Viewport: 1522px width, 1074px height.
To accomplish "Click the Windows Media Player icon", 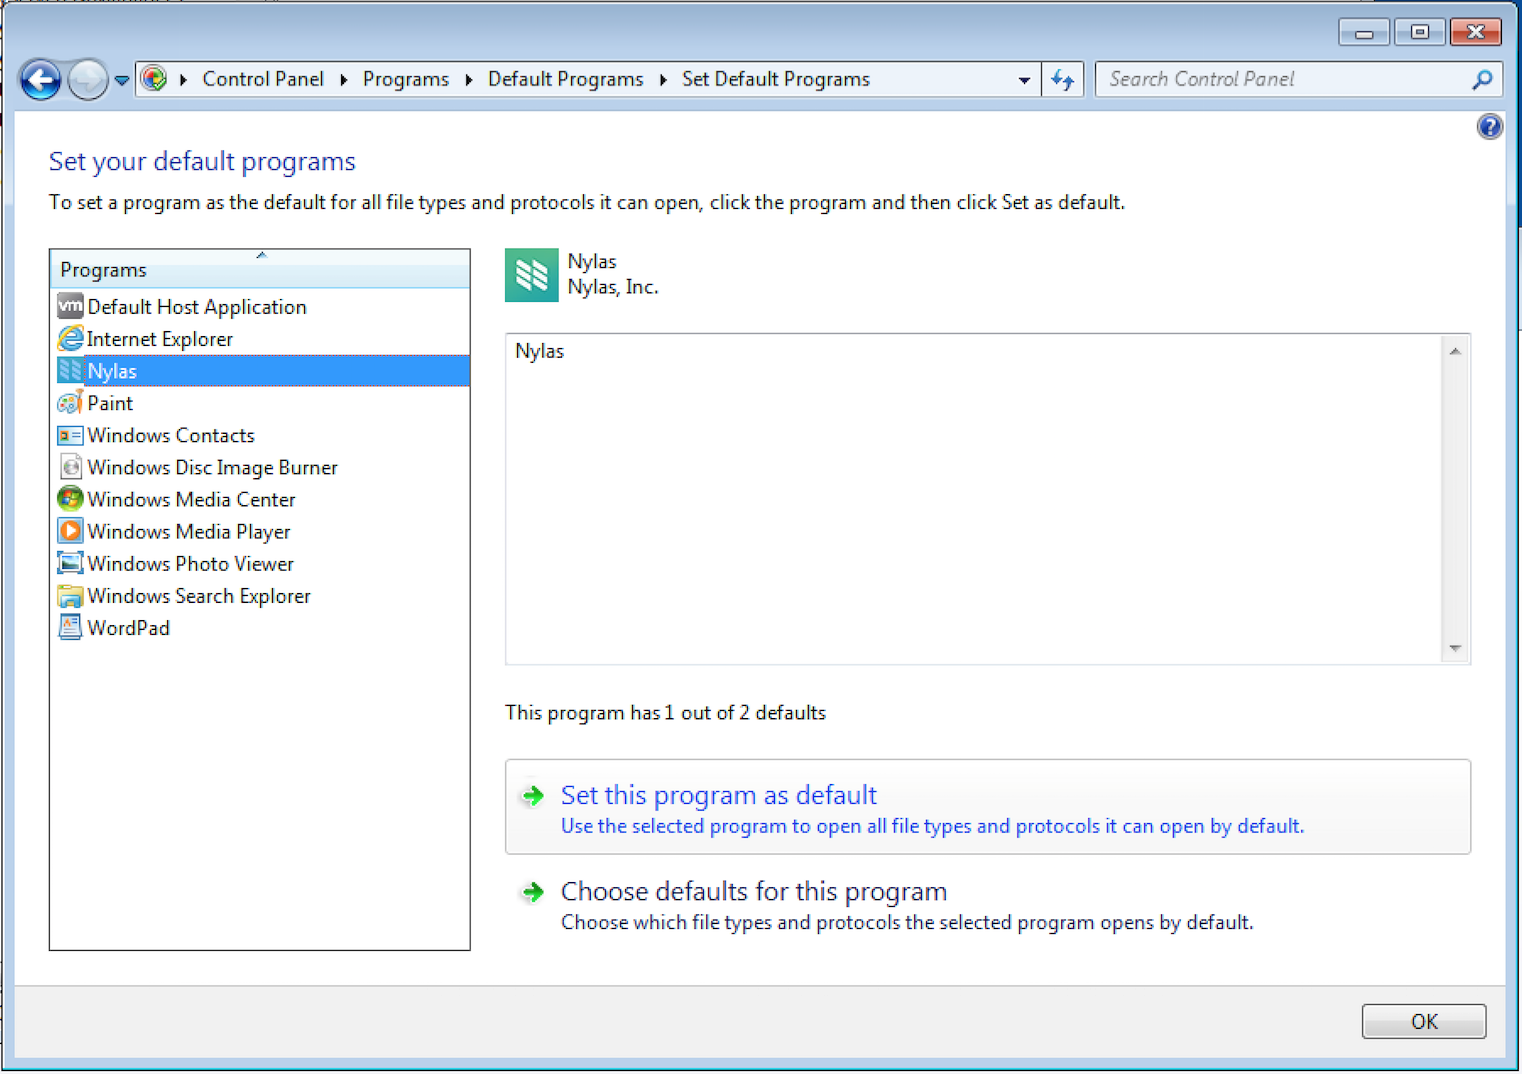I will coord(70,531).
